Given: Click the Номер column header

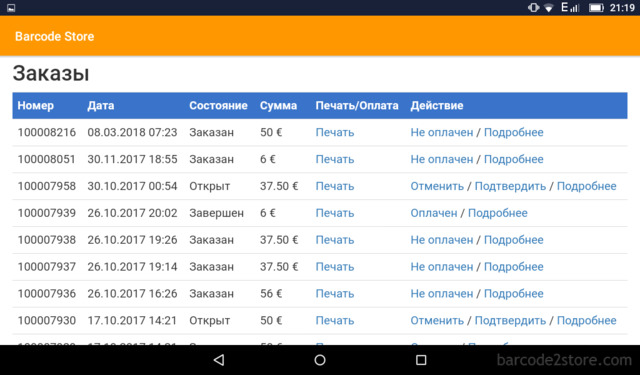Looking at the screenshot, I should (x=36, y=106).
